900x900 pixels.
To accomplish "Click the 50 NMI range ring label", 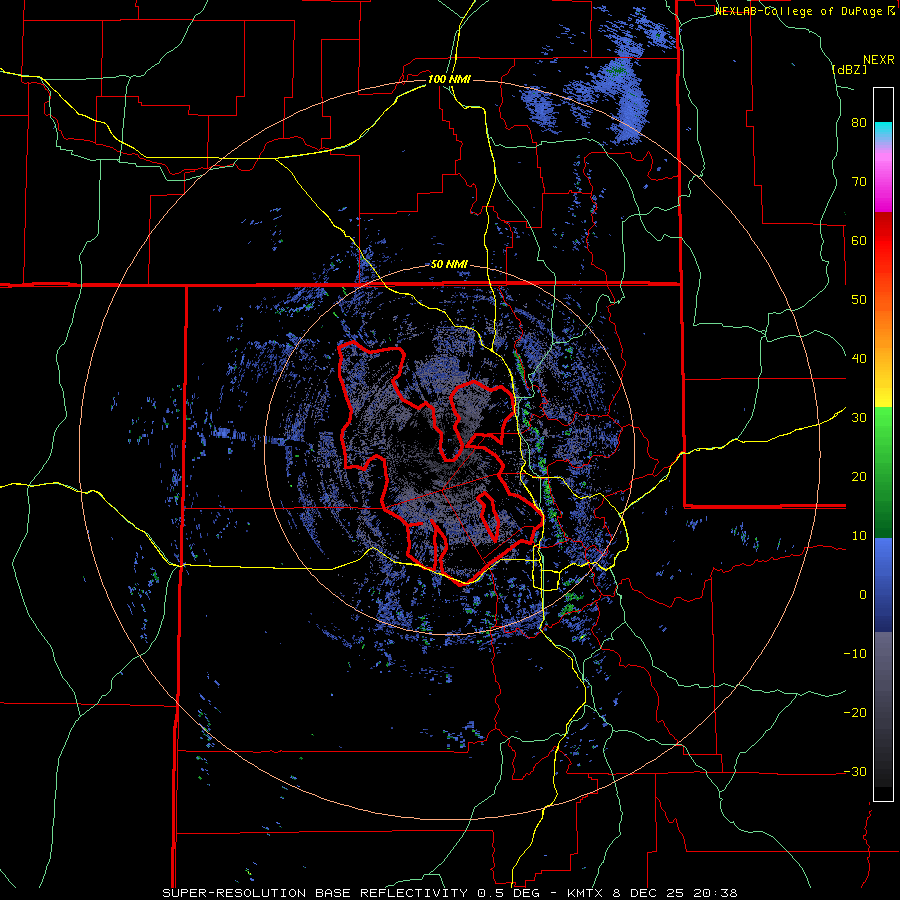I will pos(449,265).
